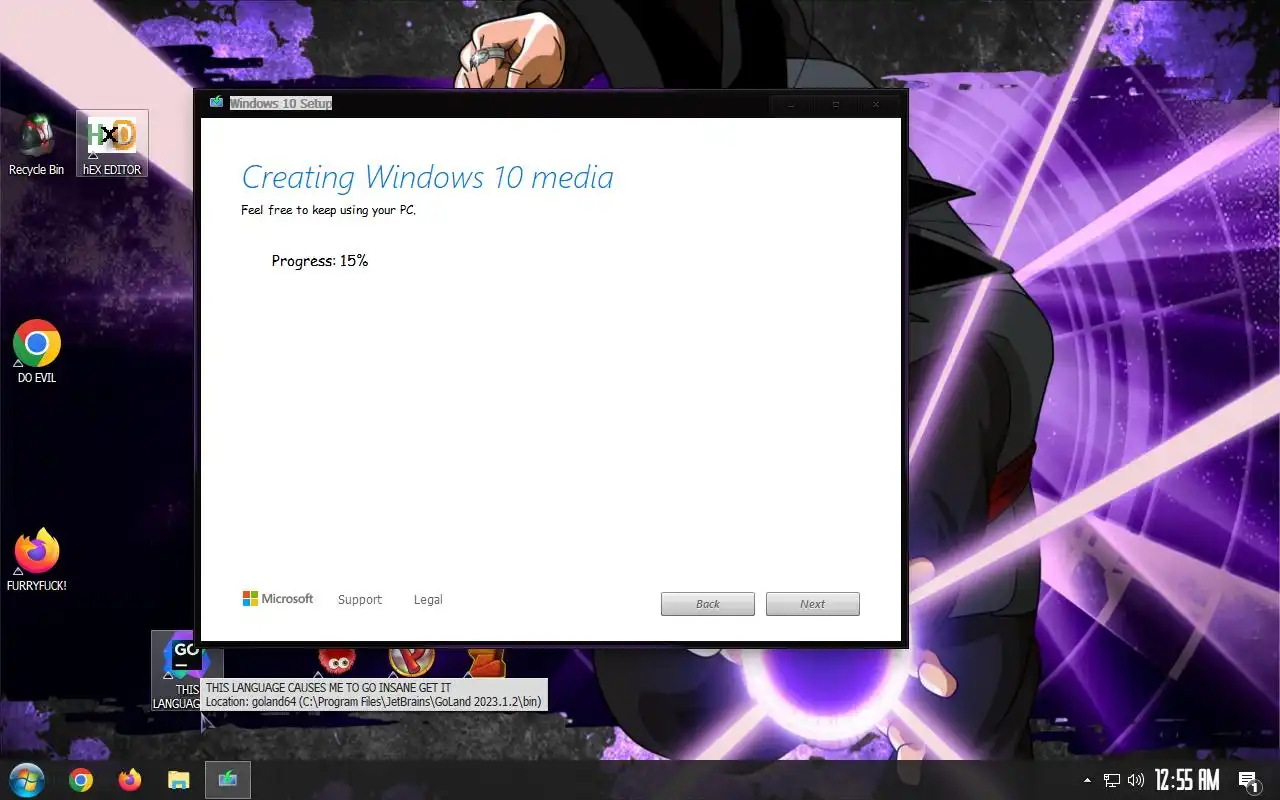Click the Next button

(813, 604)
